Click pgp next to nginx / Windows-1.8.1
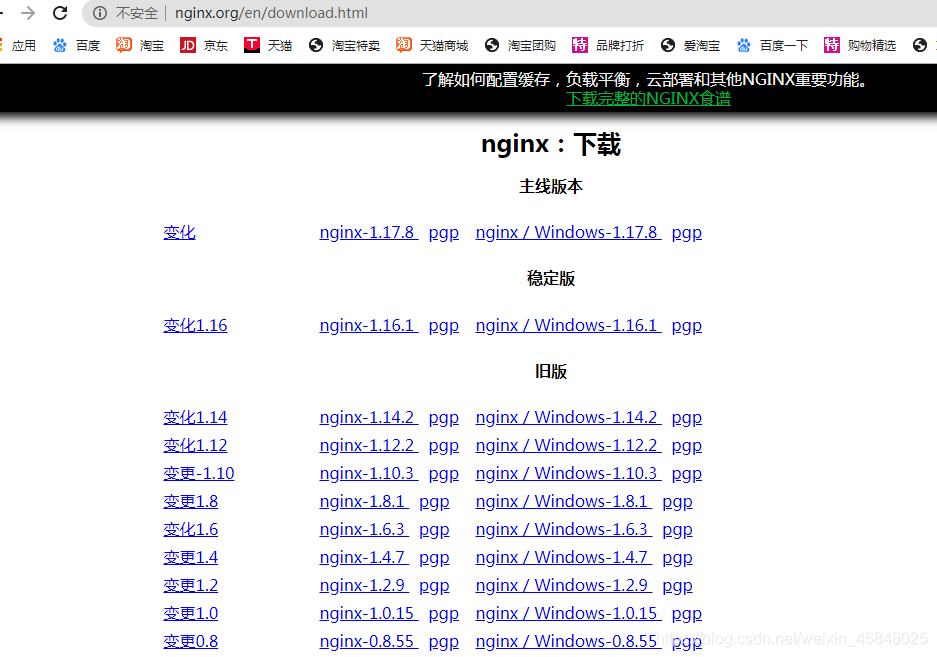This screenshot has width=937, height=657. coord(677,502)
